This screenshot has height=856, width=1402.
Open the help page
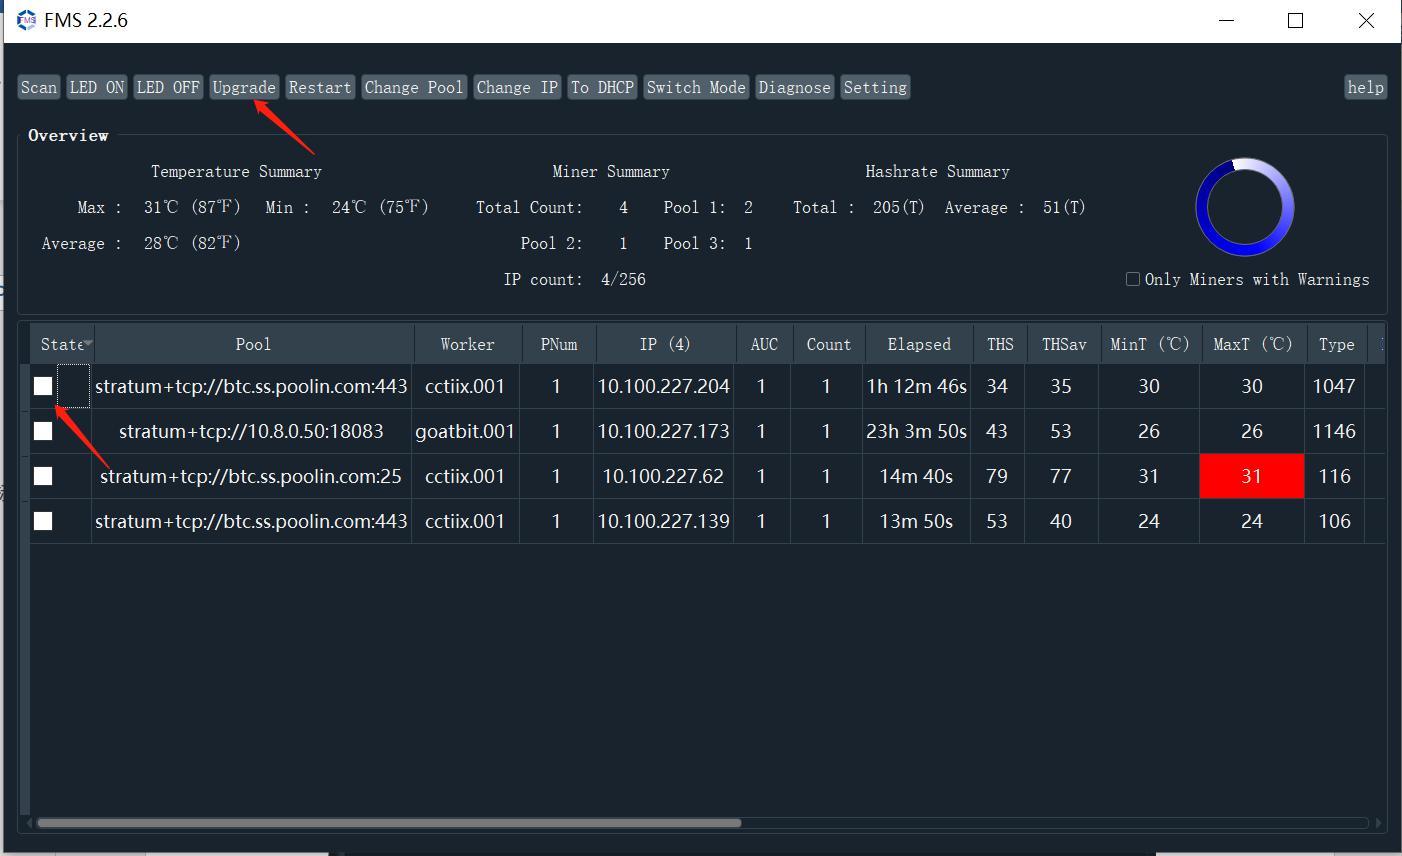[1365, 87]
